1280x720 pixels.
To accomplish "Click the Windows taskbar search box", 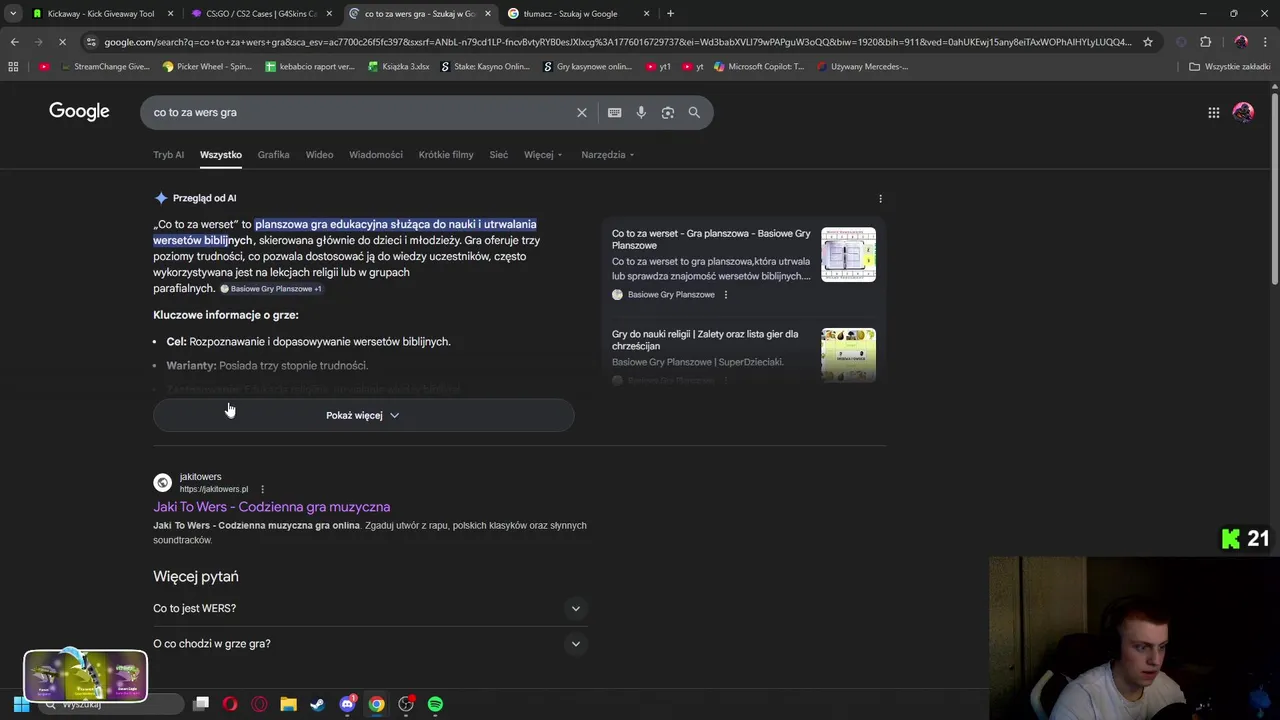I will 110,704.
